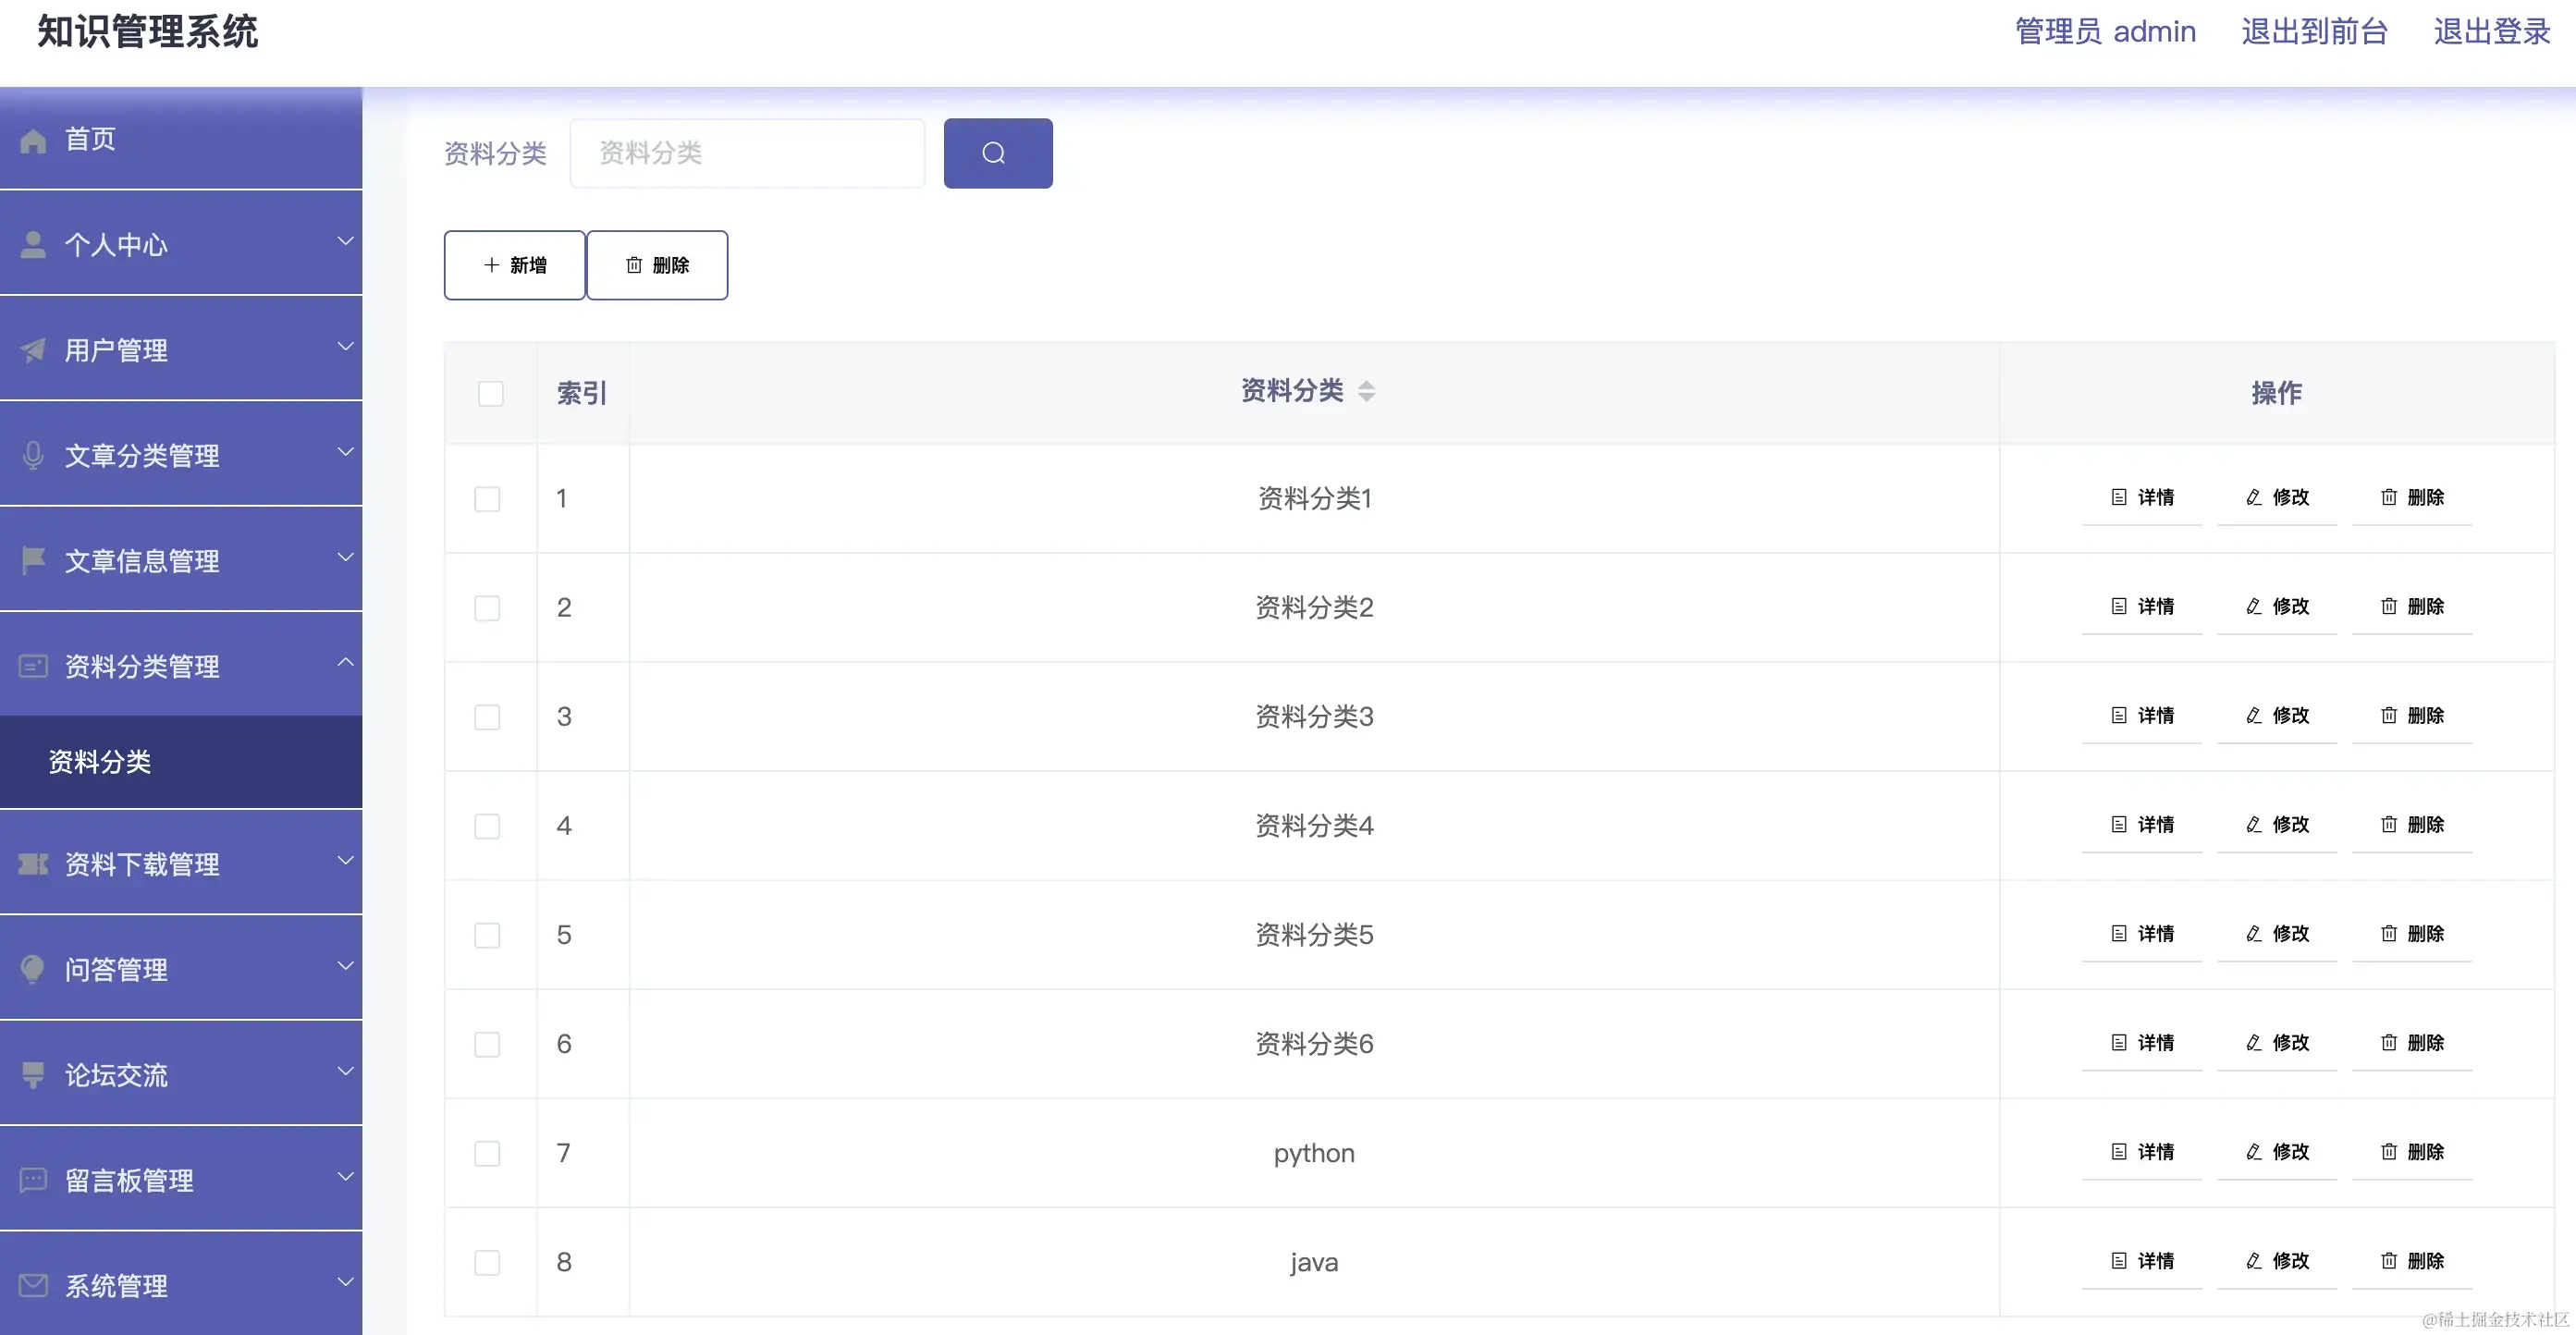Check the checkbox for row 2
This screenshot has width=2576, height=1335.
pos(487,608)
